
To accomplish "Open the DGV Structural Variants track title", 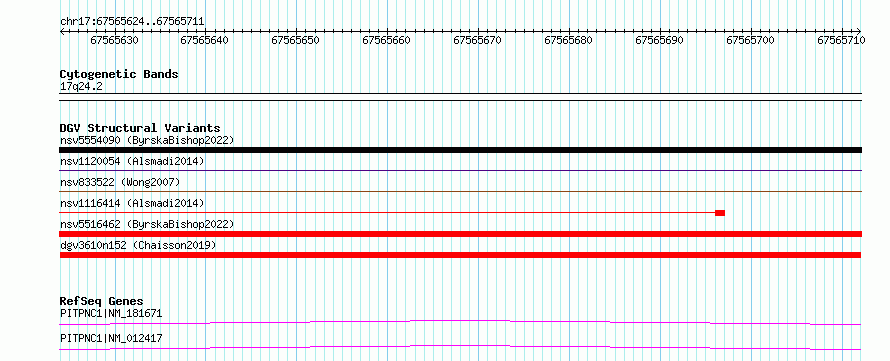I will (x=140, y=128).
